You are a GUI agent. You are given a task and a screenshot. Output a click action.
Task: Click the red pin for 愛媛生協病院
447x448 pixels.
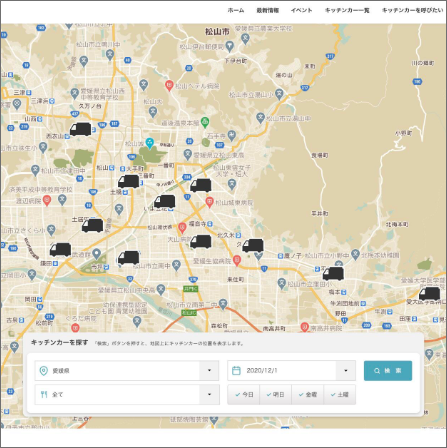tap(237, 260)
